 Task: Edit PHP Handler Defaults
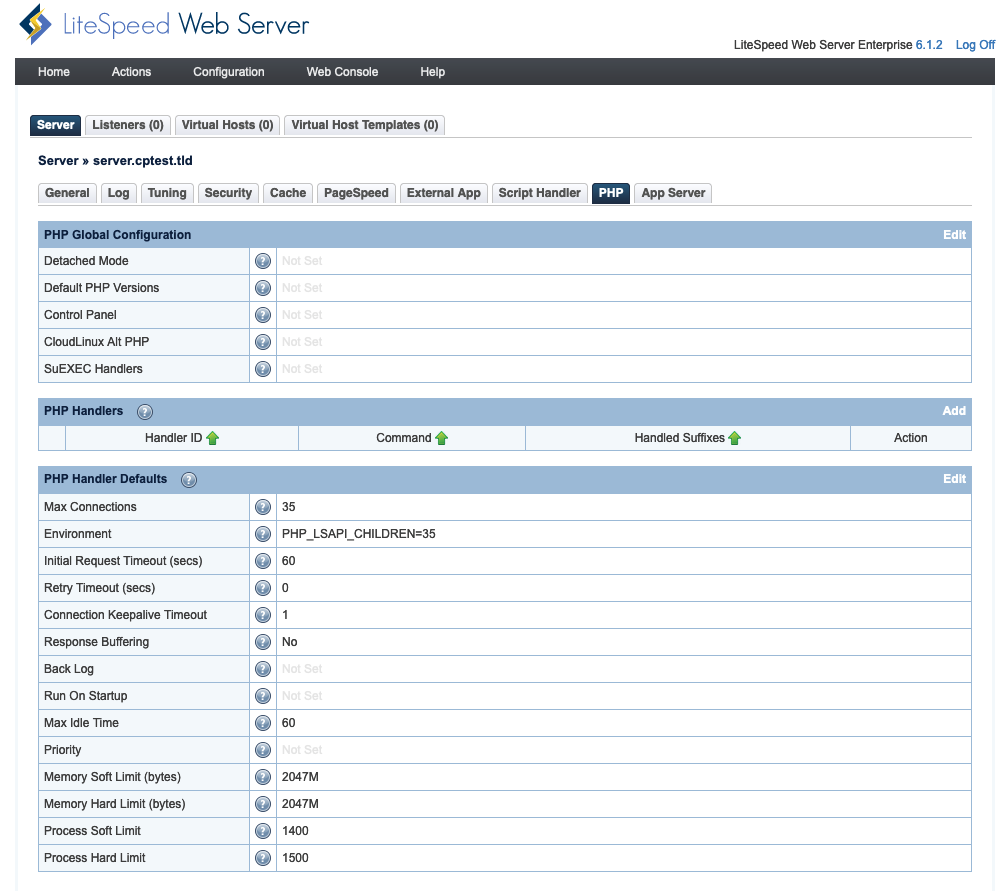(x=954, y=478)
